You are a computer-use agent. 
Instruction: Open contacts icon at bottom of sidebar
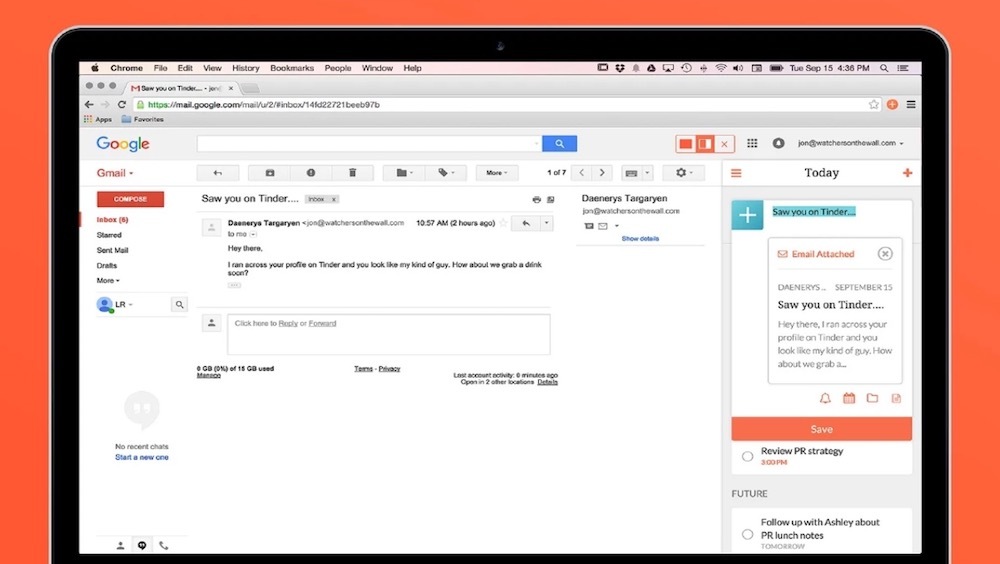pyautogui.click(x=120, y=545)
